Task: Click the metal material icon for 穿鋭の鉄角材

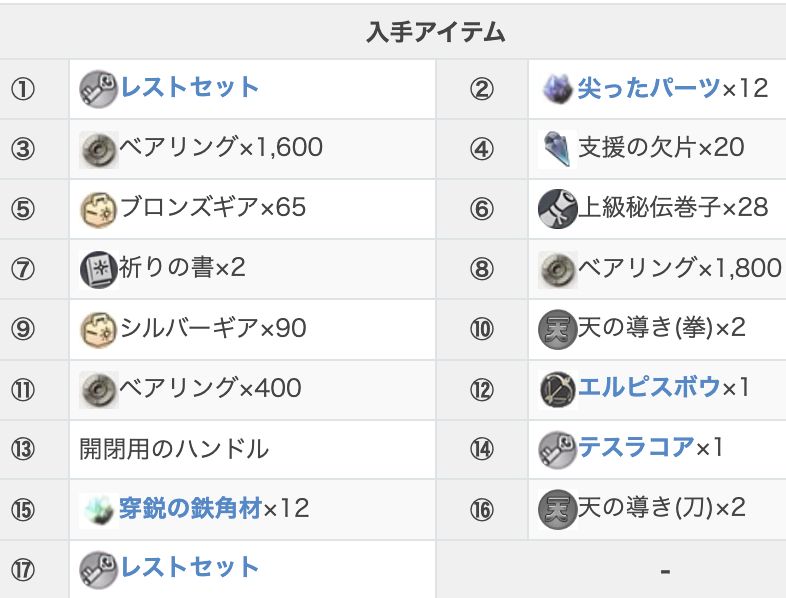Action: [x=99, y=508]
